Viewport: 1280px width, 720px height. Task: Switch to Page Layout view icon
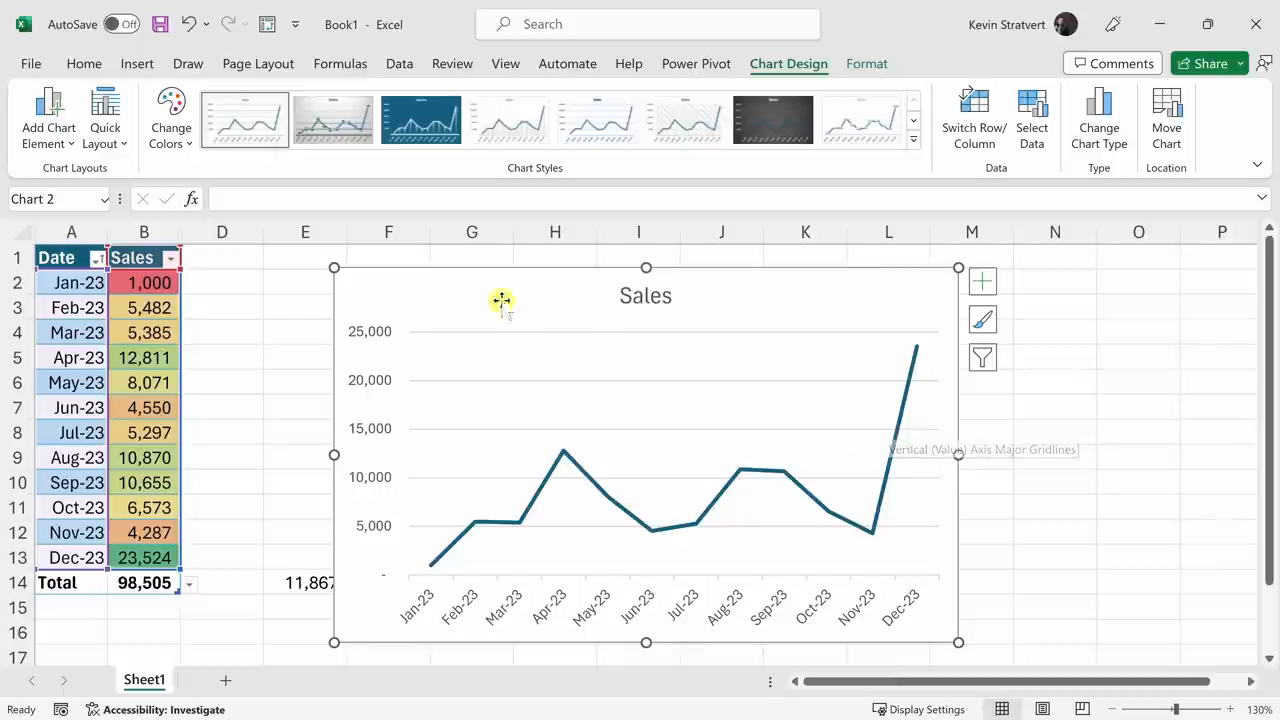(1042, 709)
